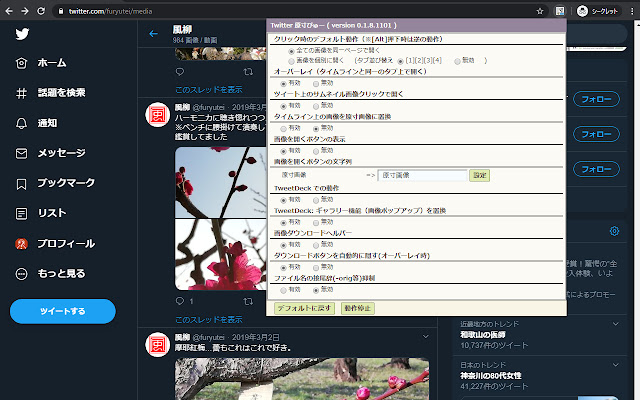The height and width of the screenshot is (400, 640).
Task: Go to ホーム in the Twitter sidebar
Action: (x=41, y=63)
